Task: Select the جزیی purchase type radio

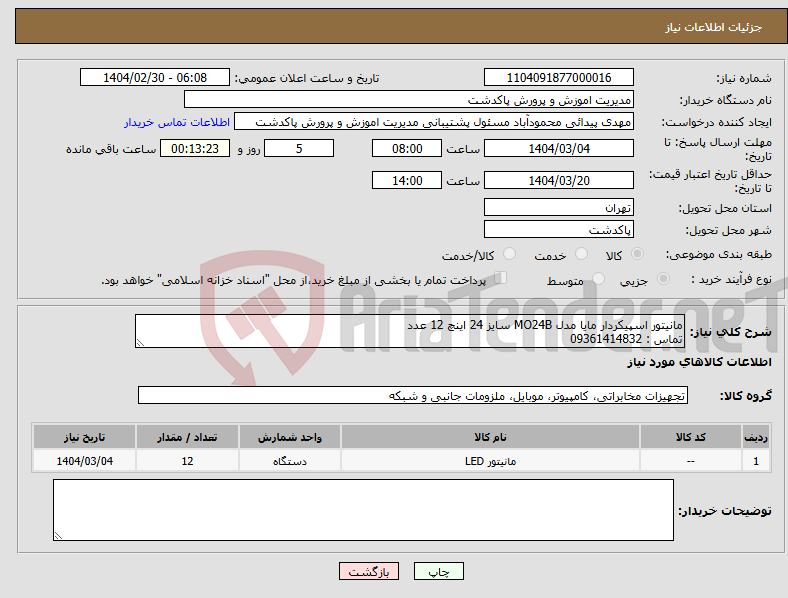Action: tap(663, 278)
